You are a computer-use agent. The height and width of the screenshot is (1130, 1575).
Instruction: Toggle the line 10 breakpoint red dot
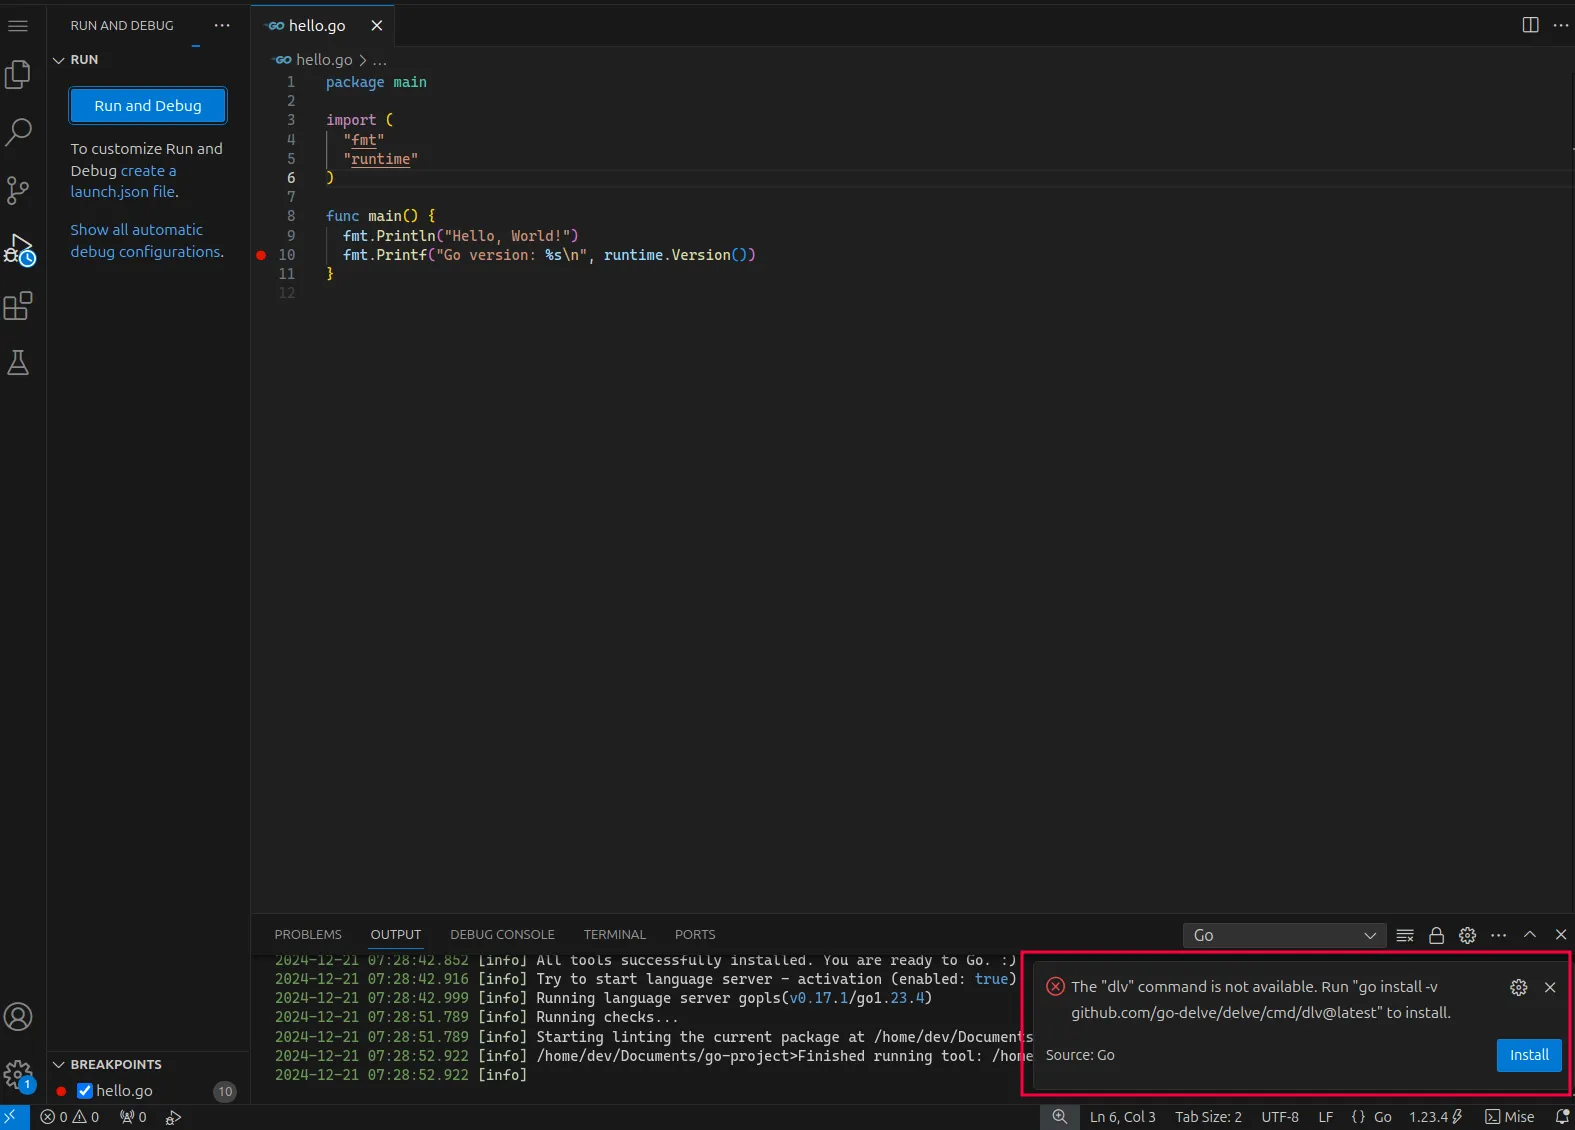[261, 255]
